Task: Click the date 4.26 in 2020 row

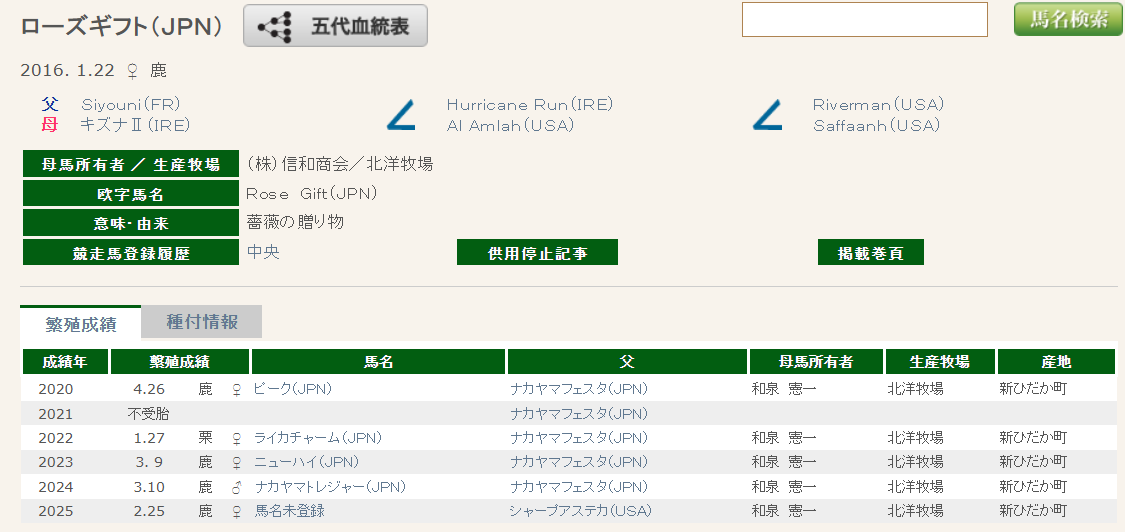Action: (x=149, y=388)
